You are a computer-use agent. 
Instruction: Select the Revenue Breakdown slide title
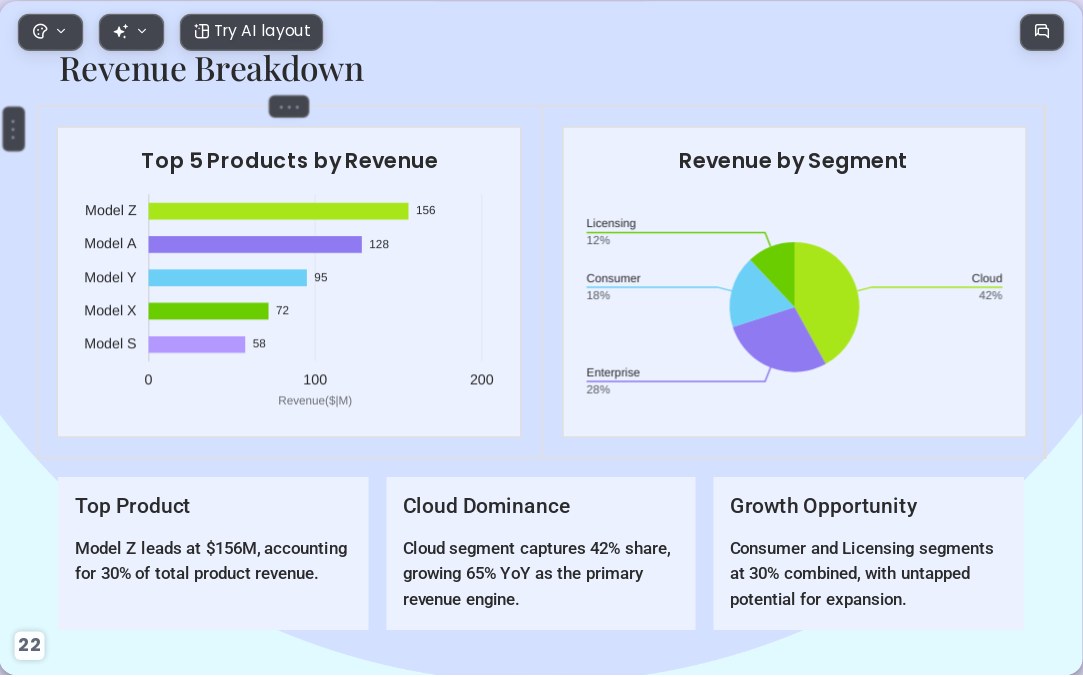[x=211, y=69]
